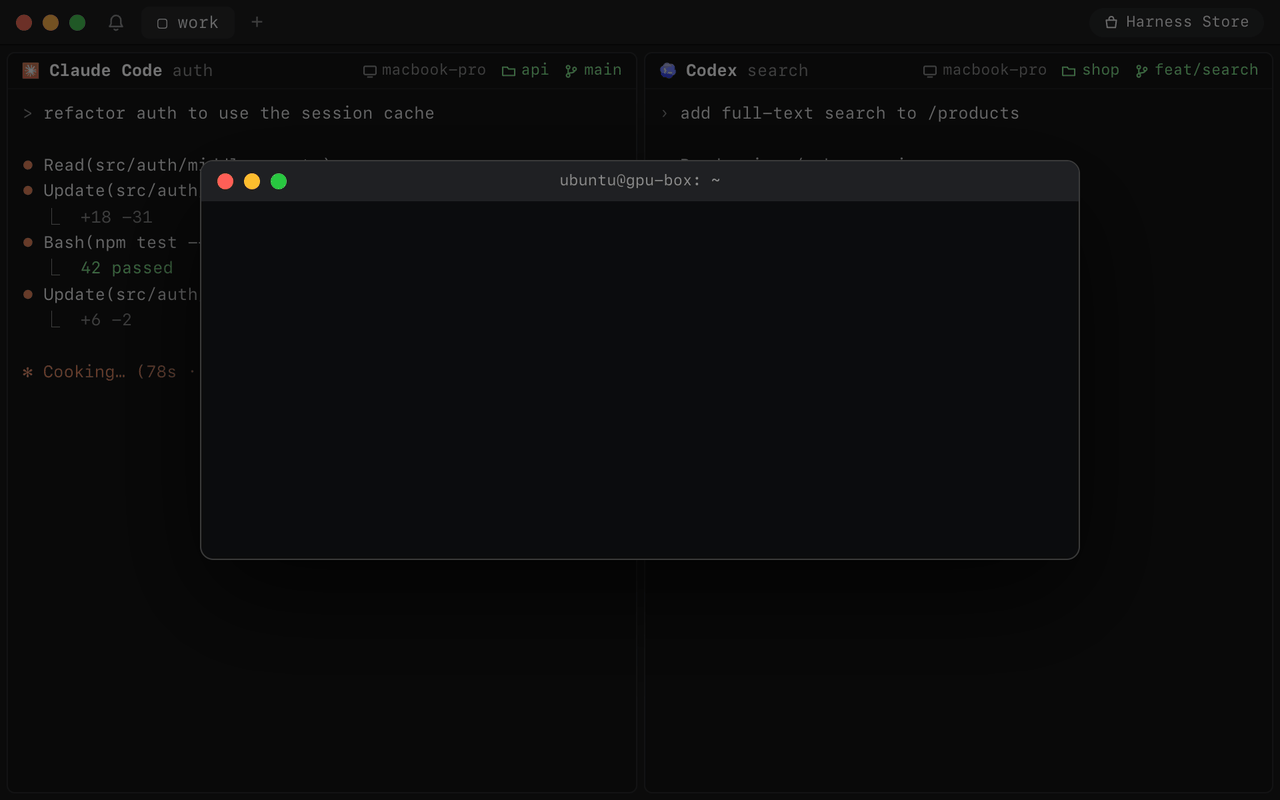The height and width of the screenshot is (800, 1280).
Task: Open the api folder label
Action: [x=525, y=70]
